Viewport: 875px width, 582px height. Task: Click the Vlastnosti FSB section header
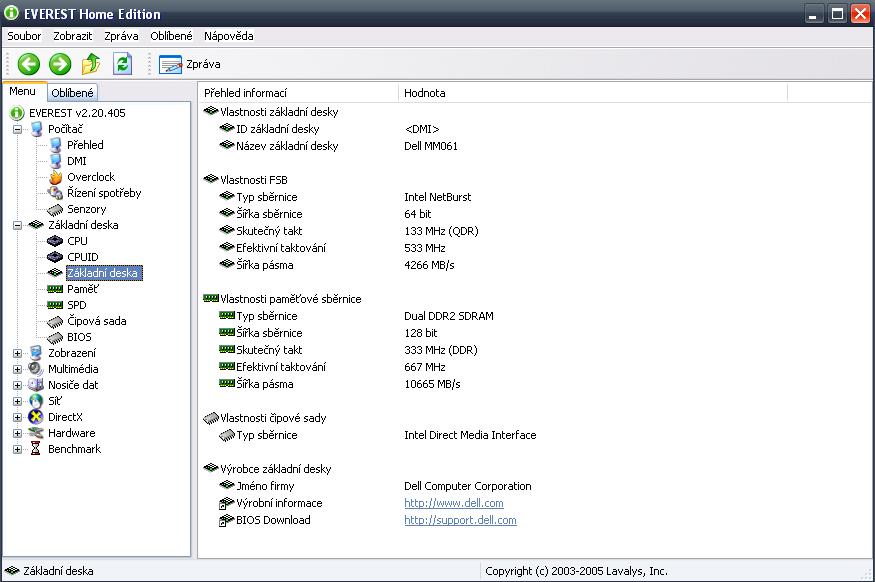point(253,180)
